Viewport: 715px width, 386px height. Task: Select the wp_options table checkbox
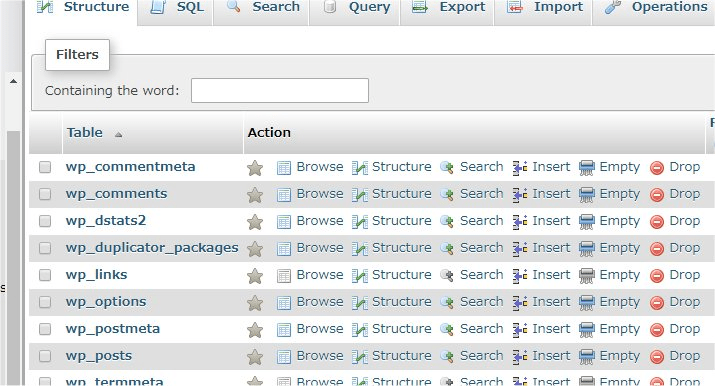tap(45, 302)
